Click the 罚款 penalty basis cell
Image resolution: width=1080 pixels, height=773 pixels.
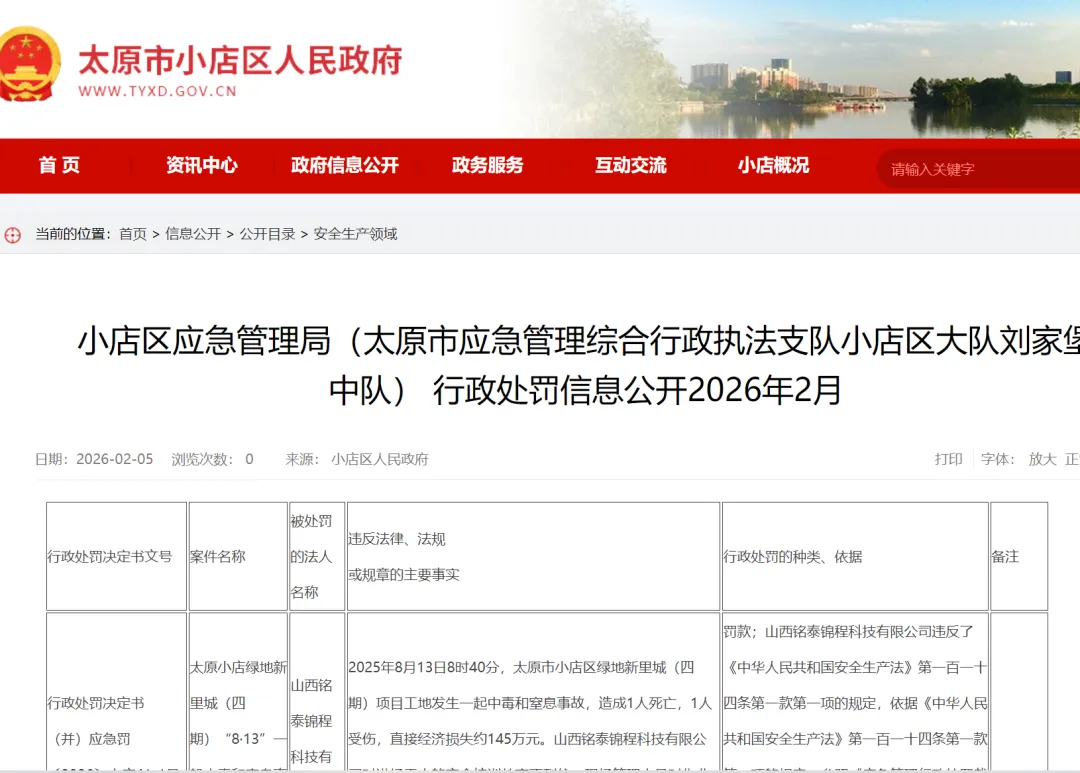click(x=855, y=692)
